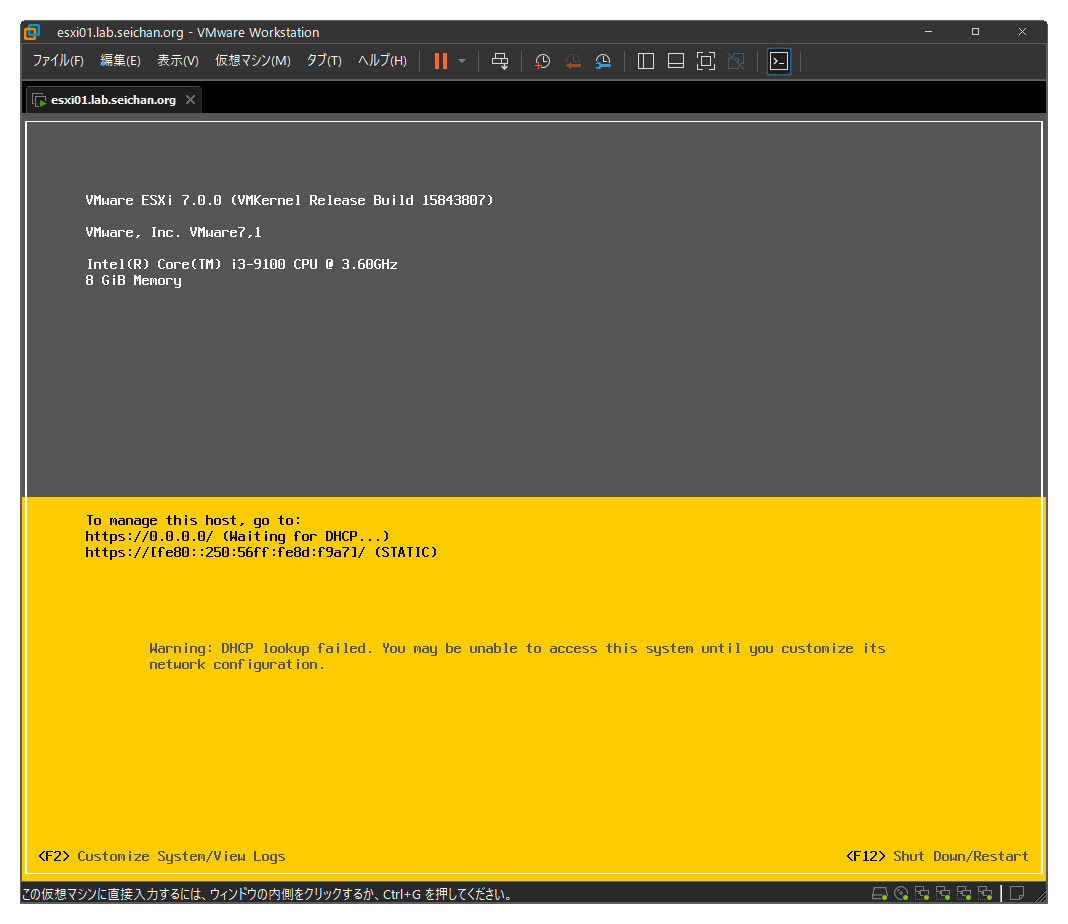This screenshot has width=1068, height=924.
Task: Open the ファイル(F) menu
Action: pyautogui.click(x=58, y=61)
